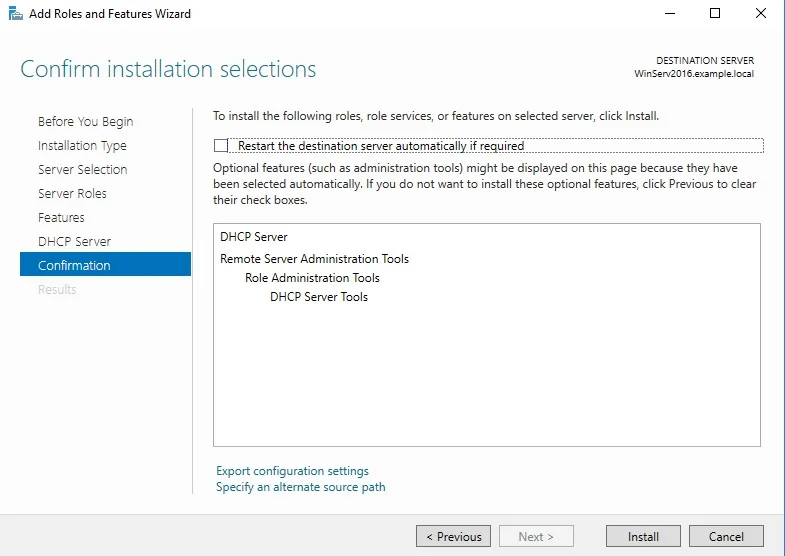Click Remote Server Administration Tools list entry
Image resolution: width=785 pixels, height=556 pixels.
point(314,259)
